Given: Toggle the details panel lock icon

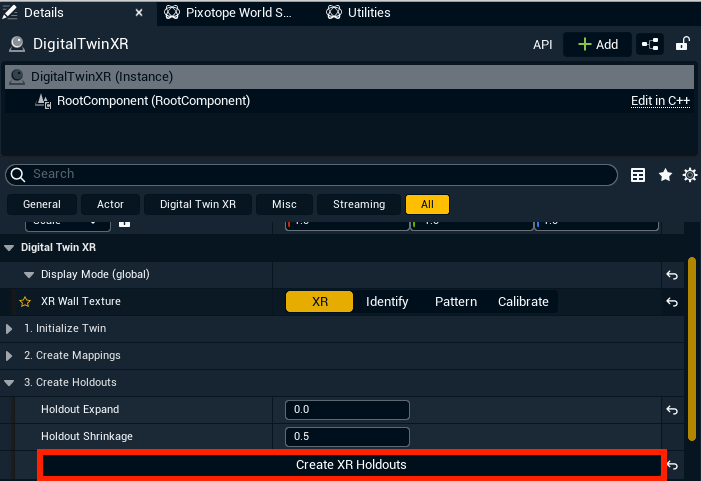Looking at the screenshot, I should pos(683,44).
